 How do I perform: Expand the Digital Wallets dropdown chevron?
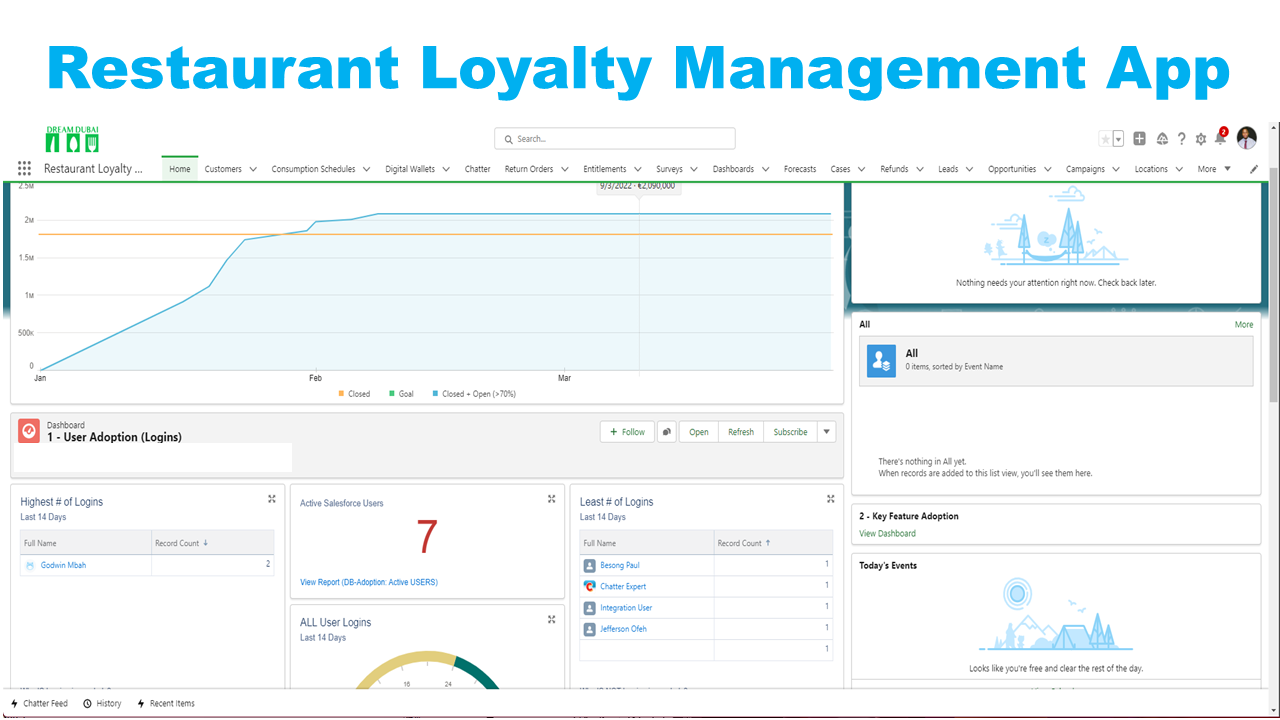click(x=447, y=169)
